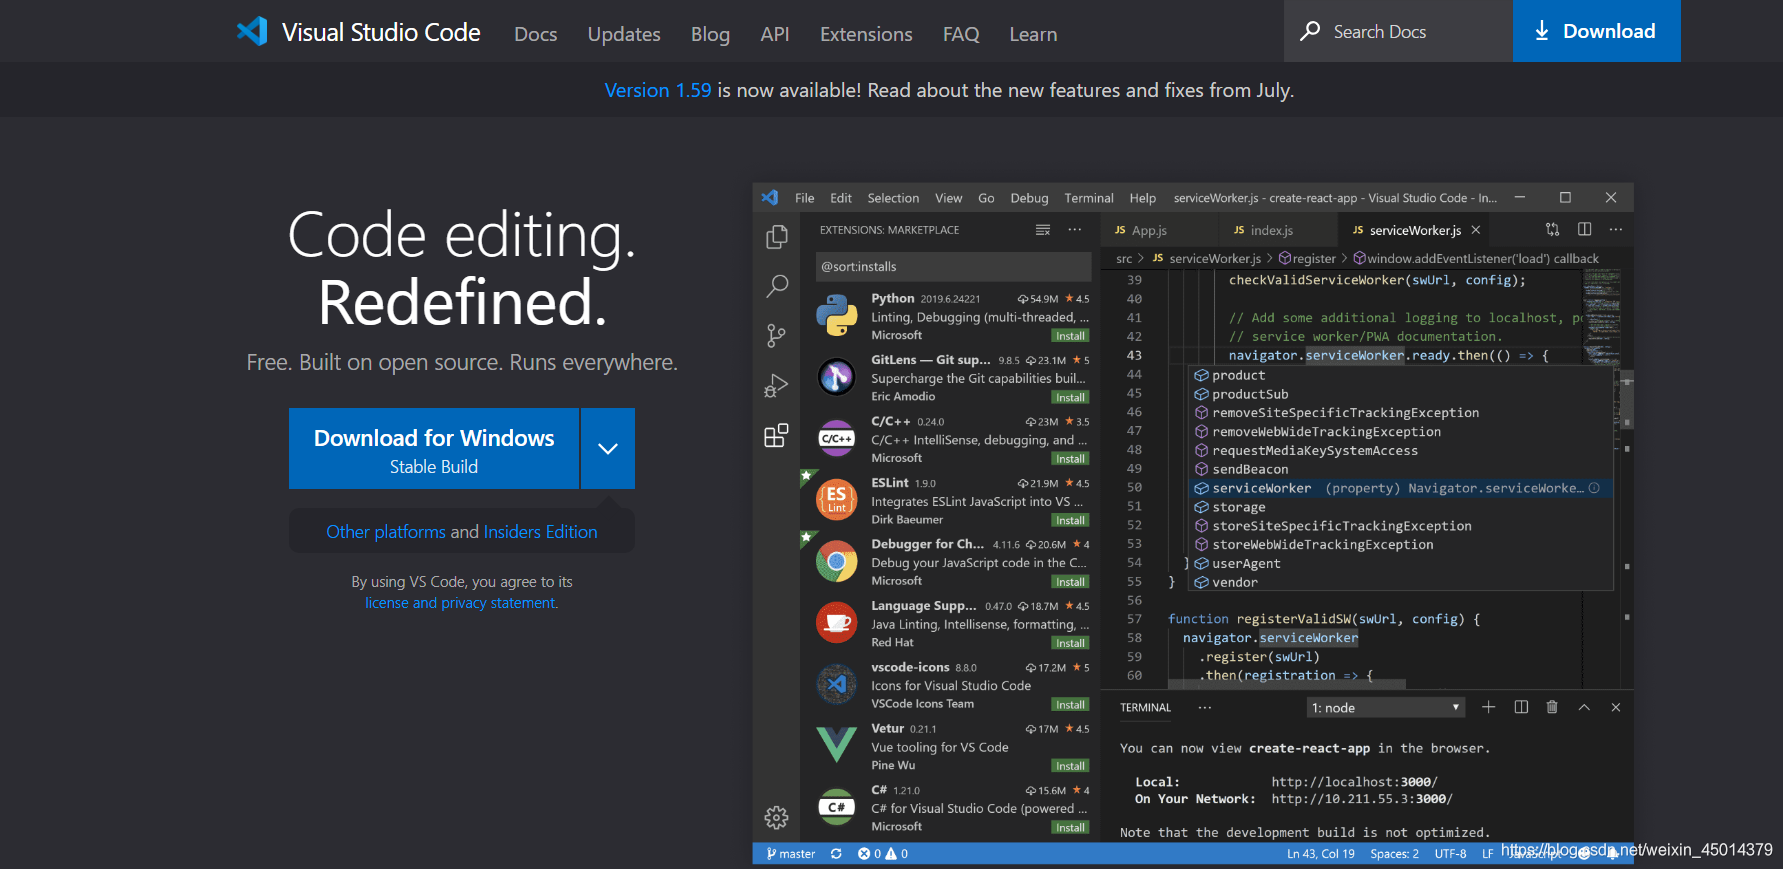The height and width of the screenshot is (869, 1783).
Task: Expand the download options dropdown arrow
Action: click(608, 448)
